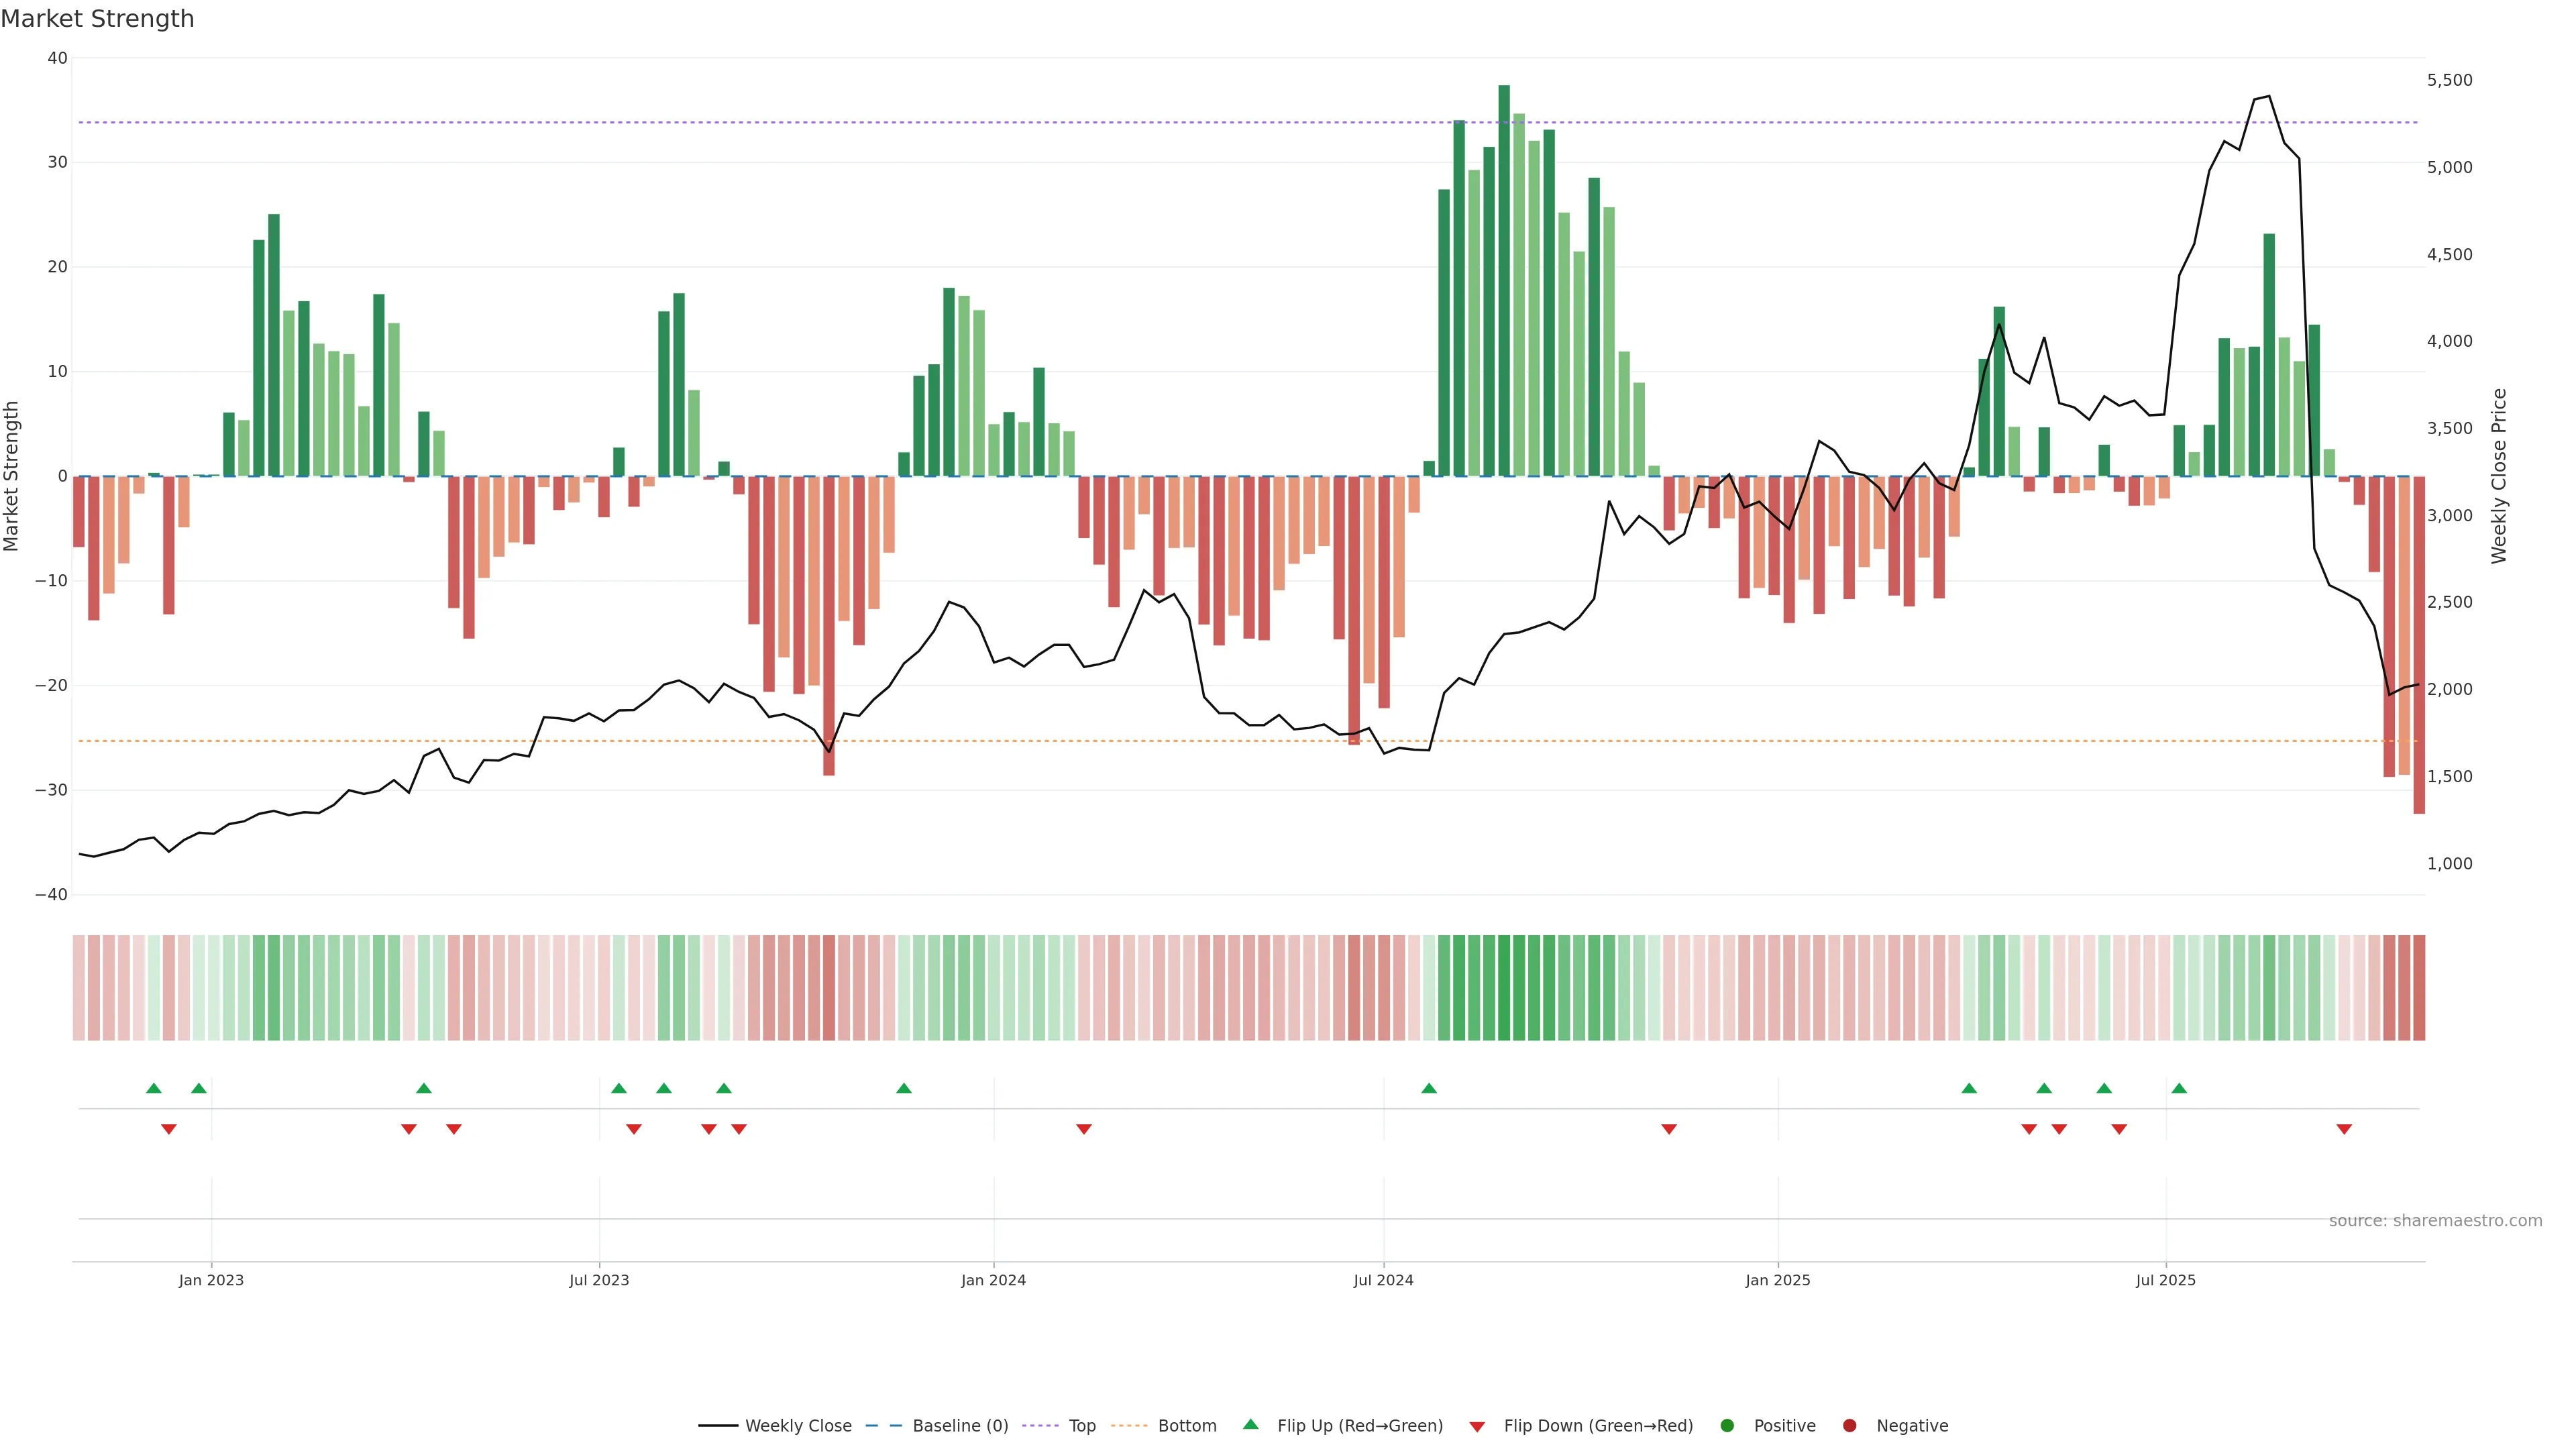
Task: Click the first flip up marker on the left
Action: point(154,1088)
